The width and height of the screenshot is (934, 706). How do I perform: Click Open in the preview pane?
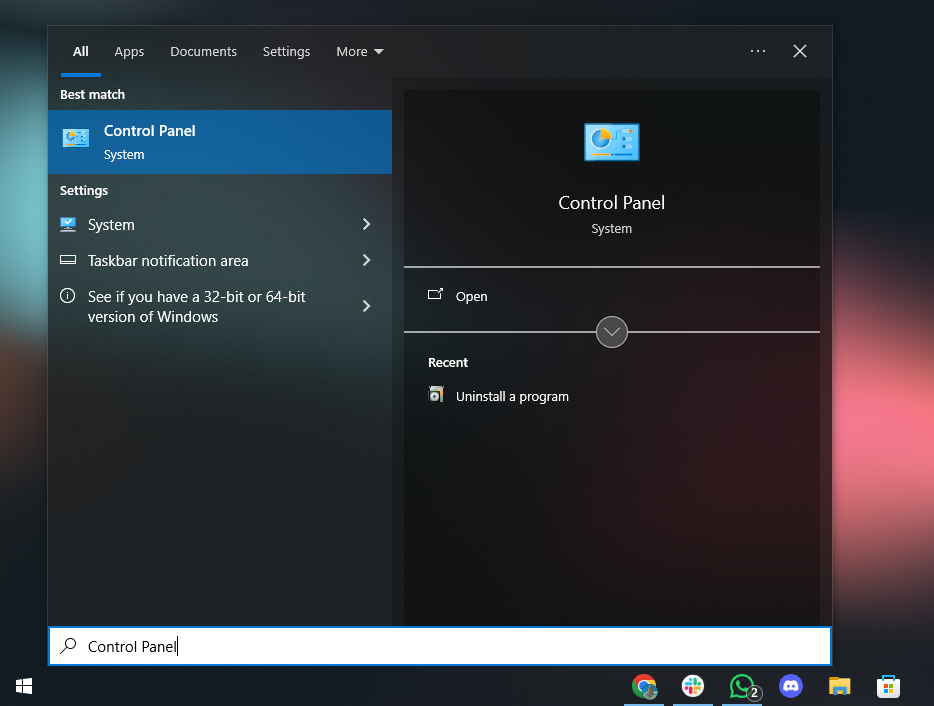point(471,296)
